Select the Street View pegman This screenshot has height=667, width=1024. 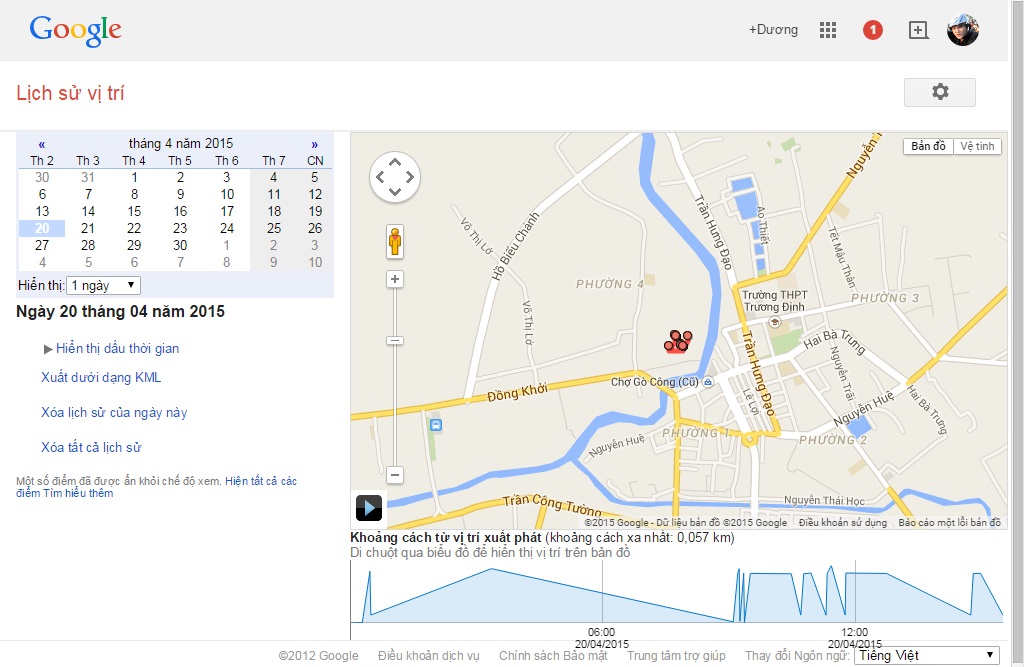(395, 242)
